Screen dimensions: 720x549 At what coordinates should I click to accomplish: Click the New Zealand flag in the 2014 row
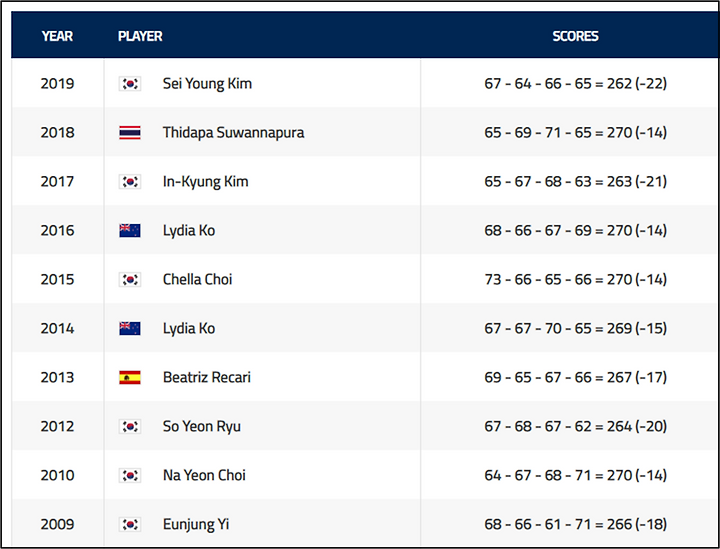[130, 329]
